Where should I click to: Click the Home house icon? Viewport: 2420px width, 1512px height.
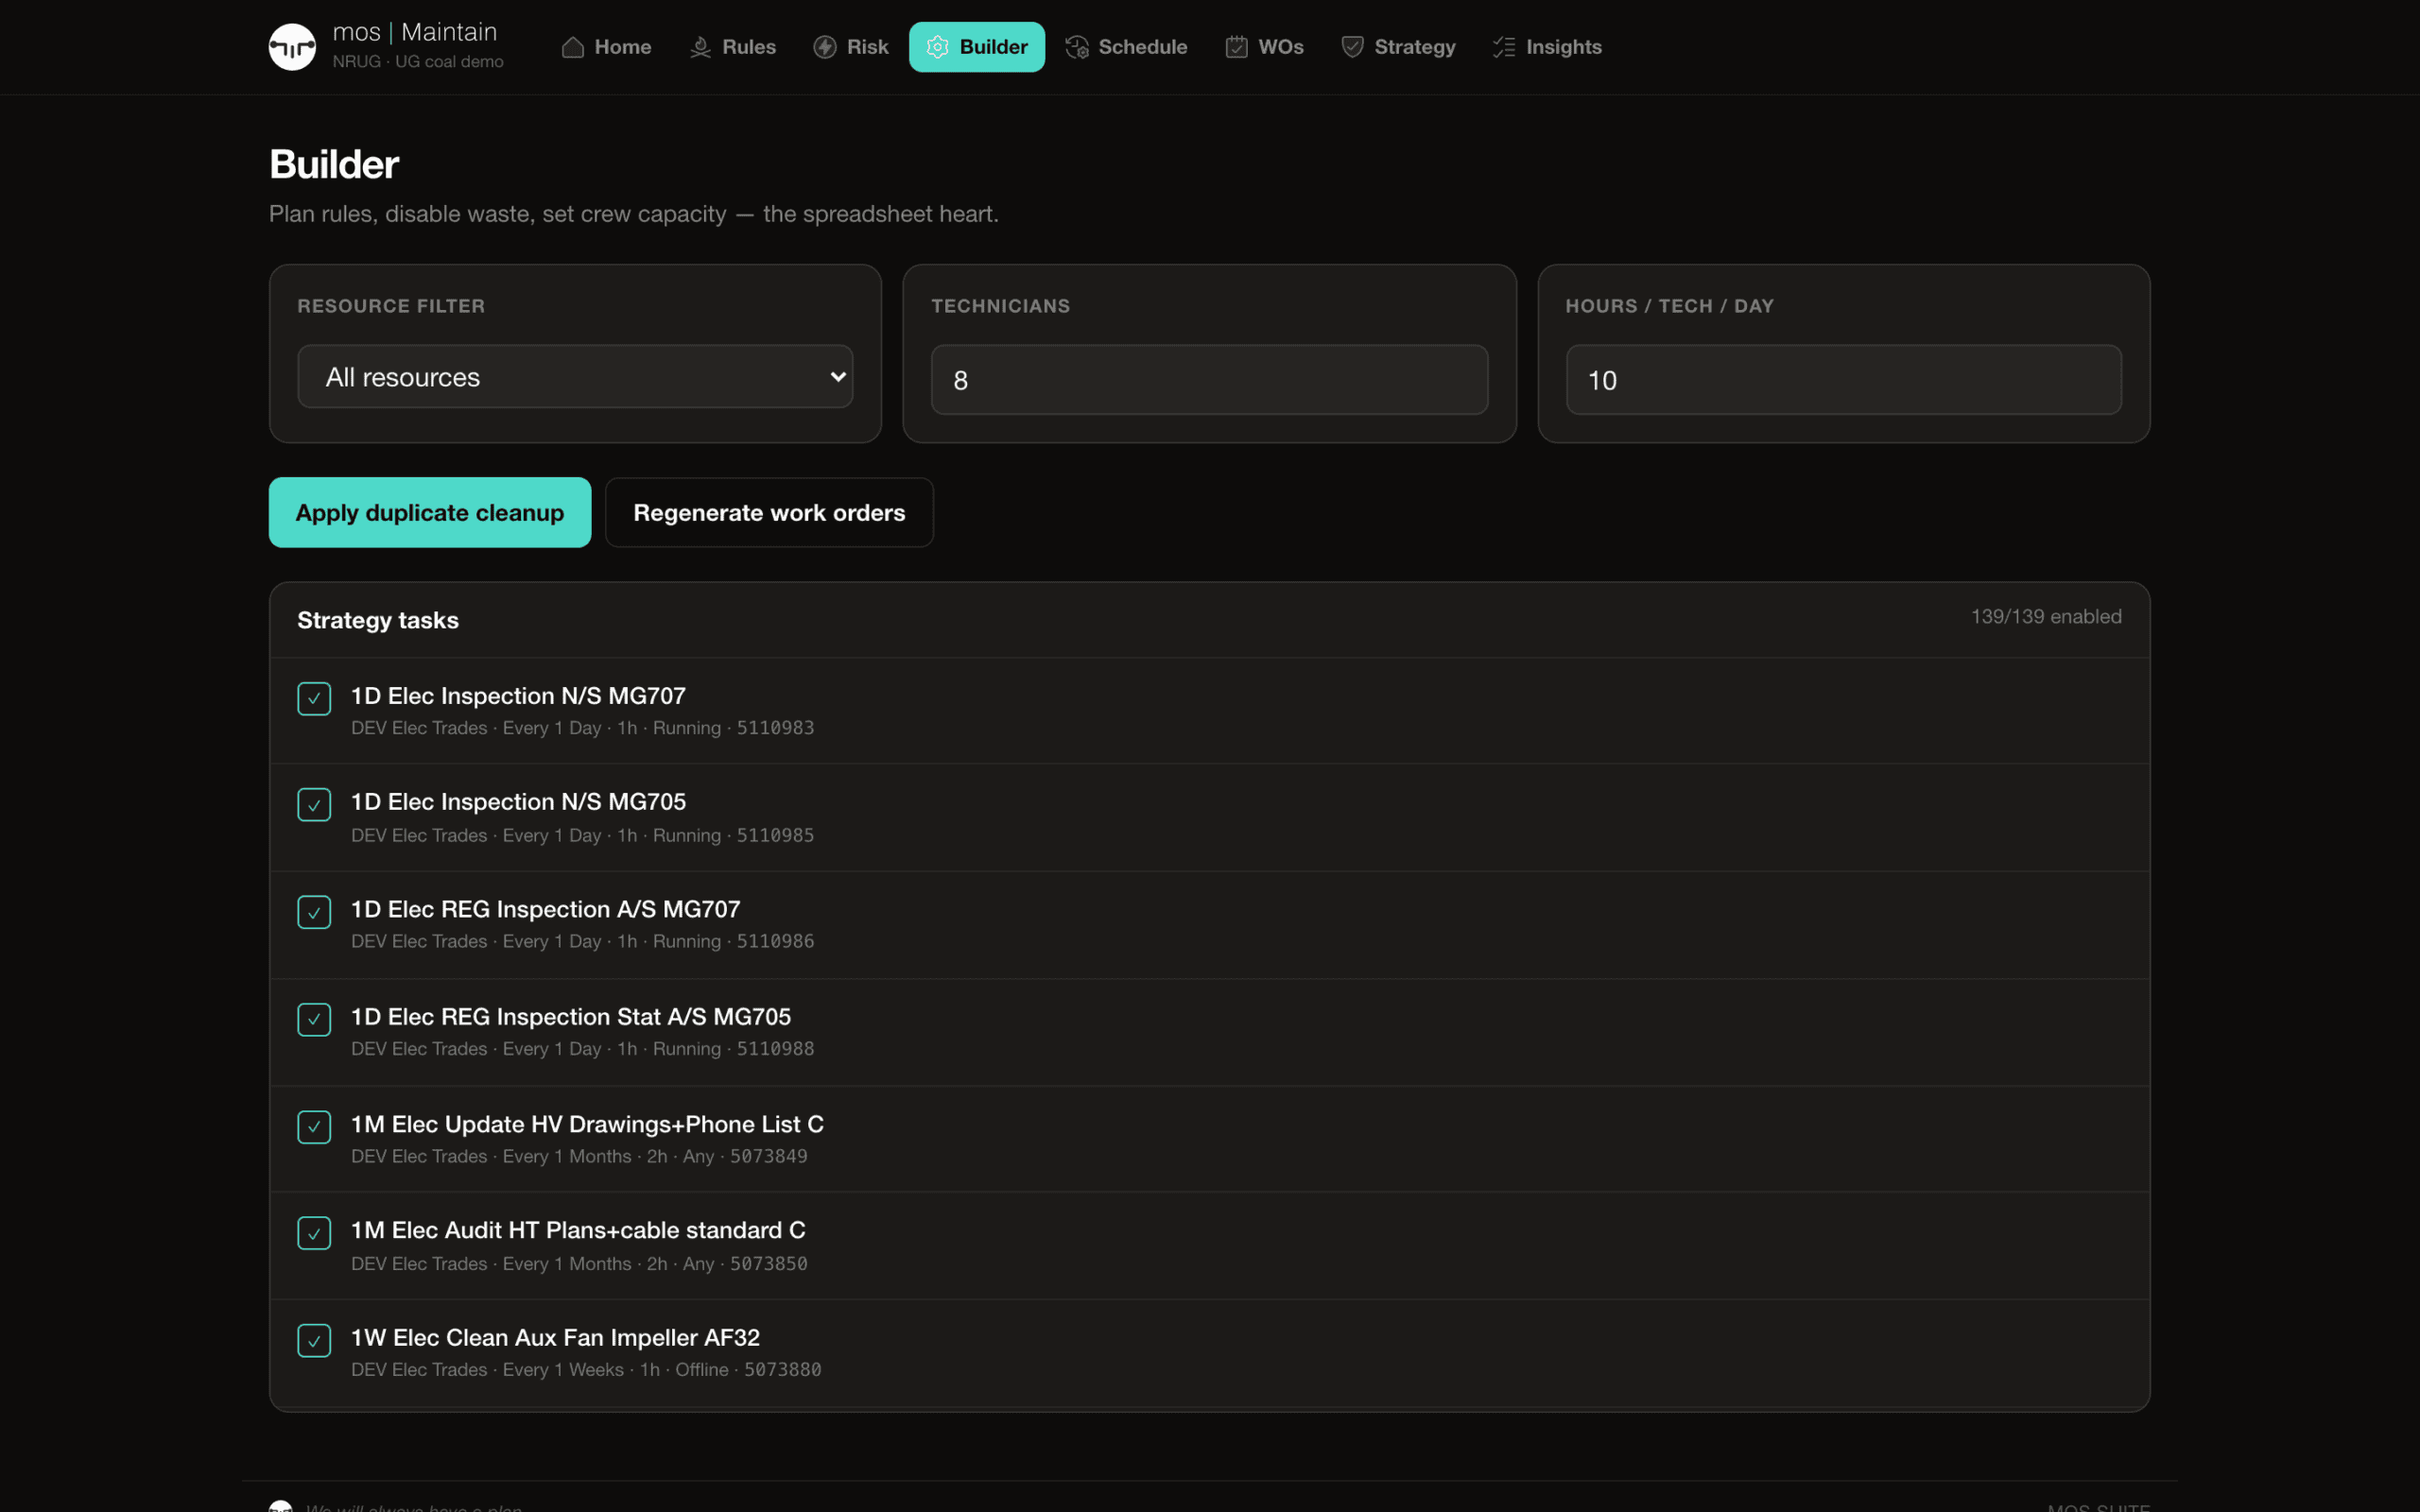point(573,47)
